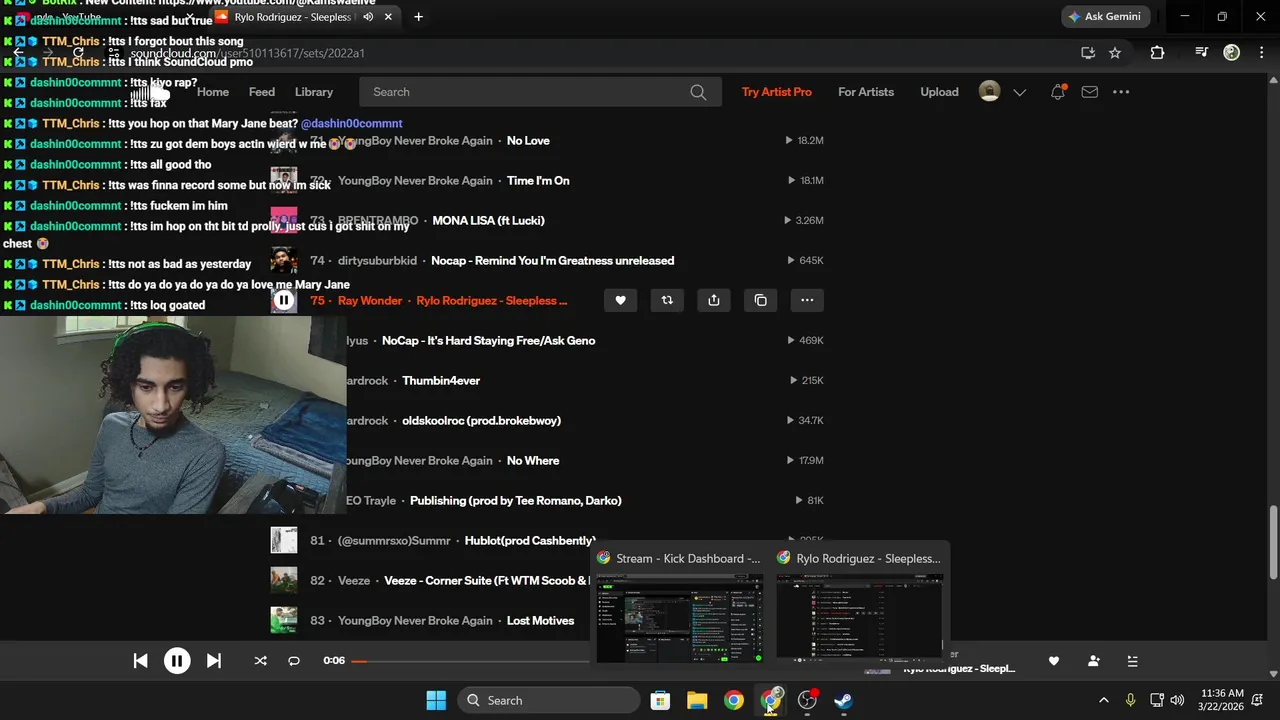Viewport: 1280px width, 720px height.
Task: Click track 81 Hublot artwork thumbnail
Action: (284, 540)
